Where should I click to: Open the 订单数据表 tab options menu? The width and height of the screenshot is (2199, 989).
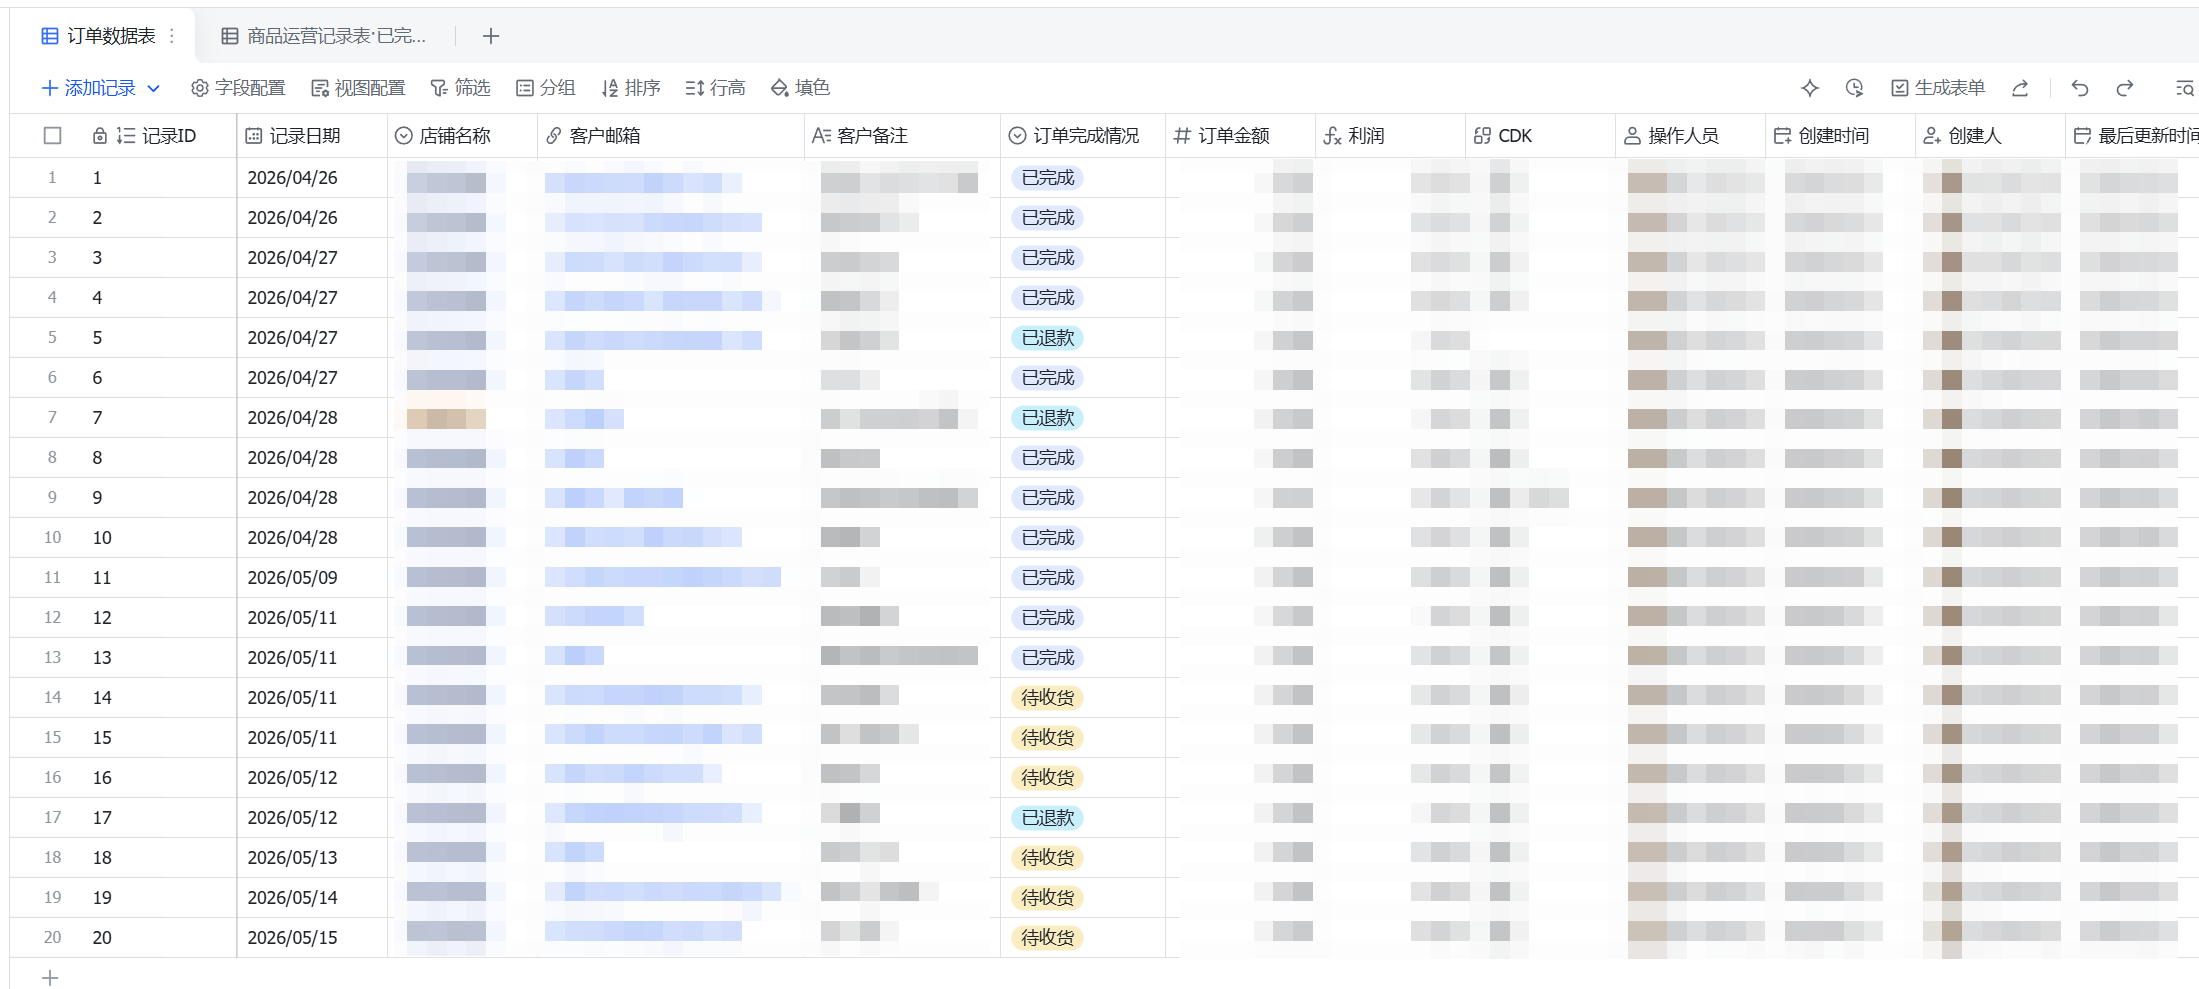173,36
